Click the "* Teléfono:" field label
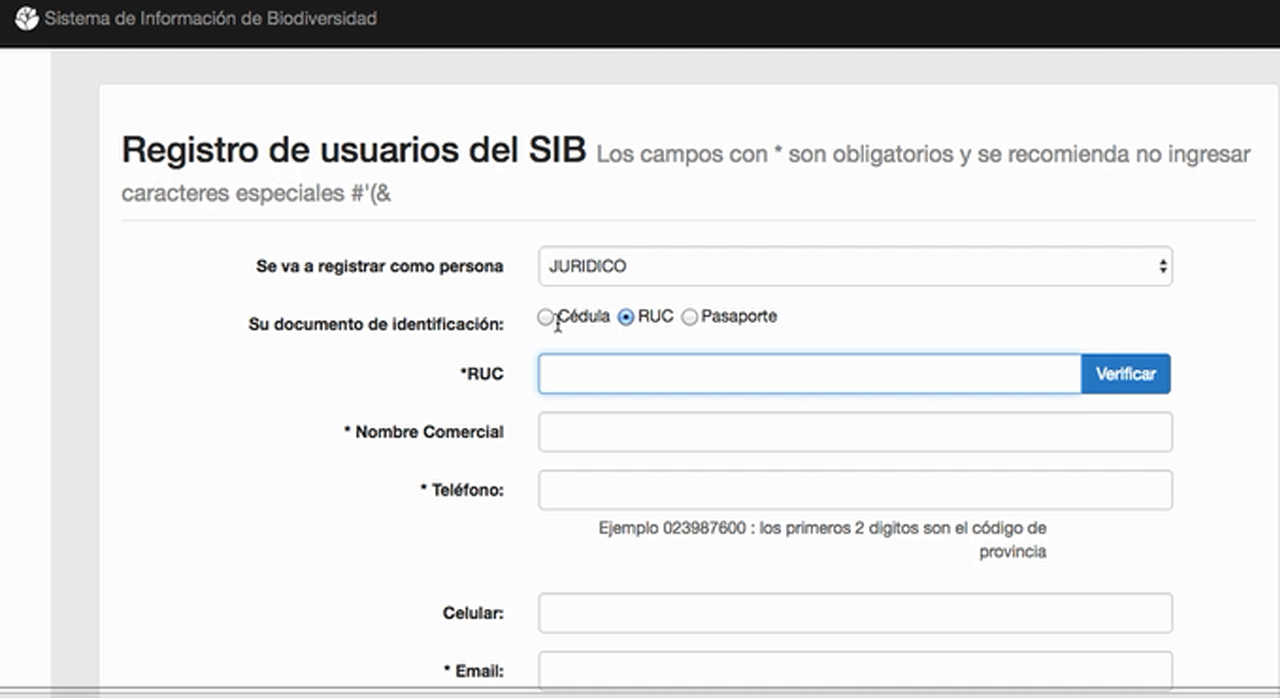 pos(461,490)
